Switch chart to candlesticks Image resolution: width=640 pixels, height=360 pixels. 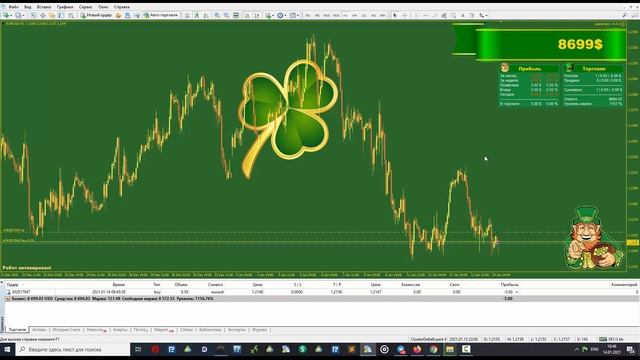click(x=196, y=15)
